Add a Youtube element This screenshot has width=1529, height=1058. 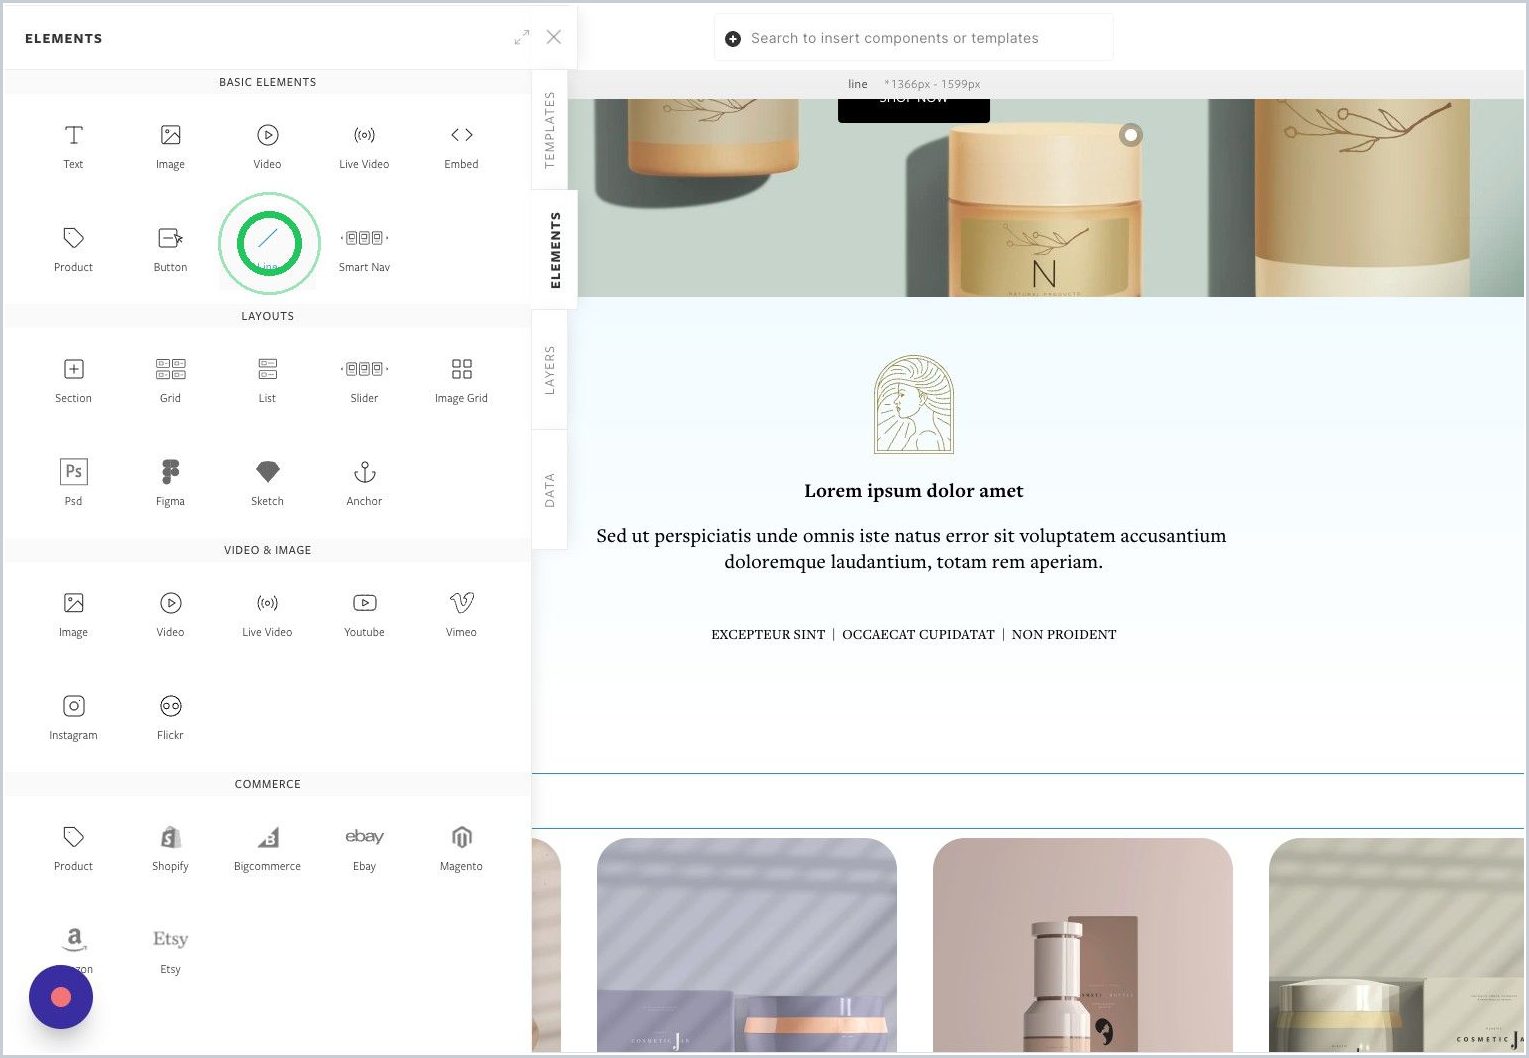[364, 614]
